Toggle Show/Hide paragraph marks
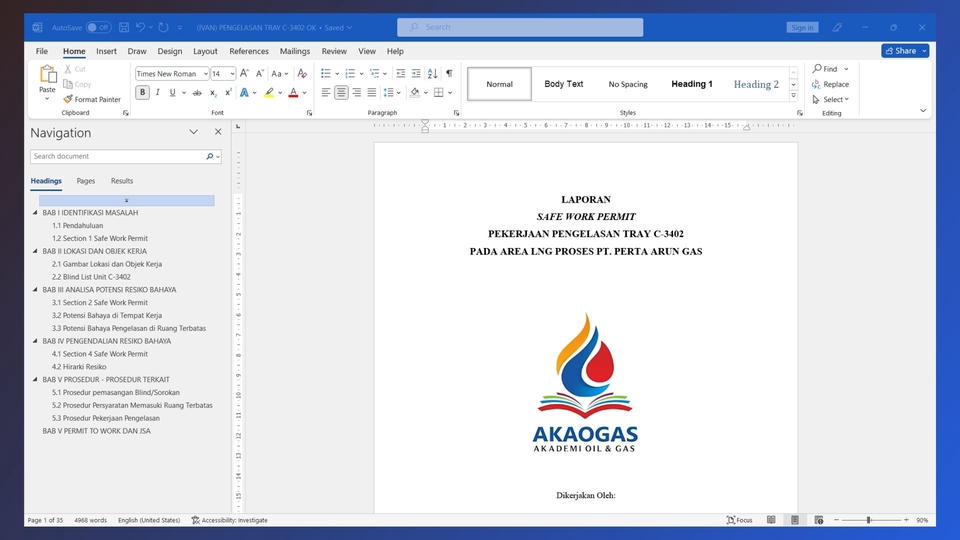Image resolution: width=960 pixels, height=540 pixels. click(449, 73)
